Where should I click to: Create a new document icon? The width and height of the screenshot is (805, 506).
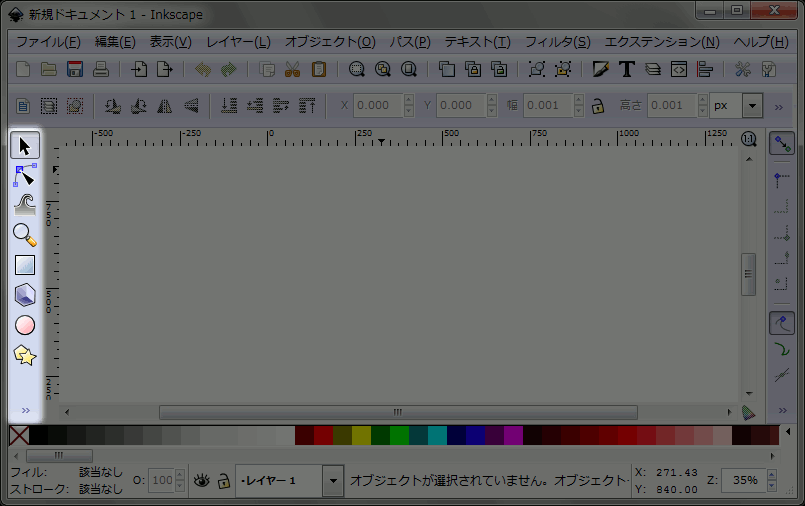[23, 69]
